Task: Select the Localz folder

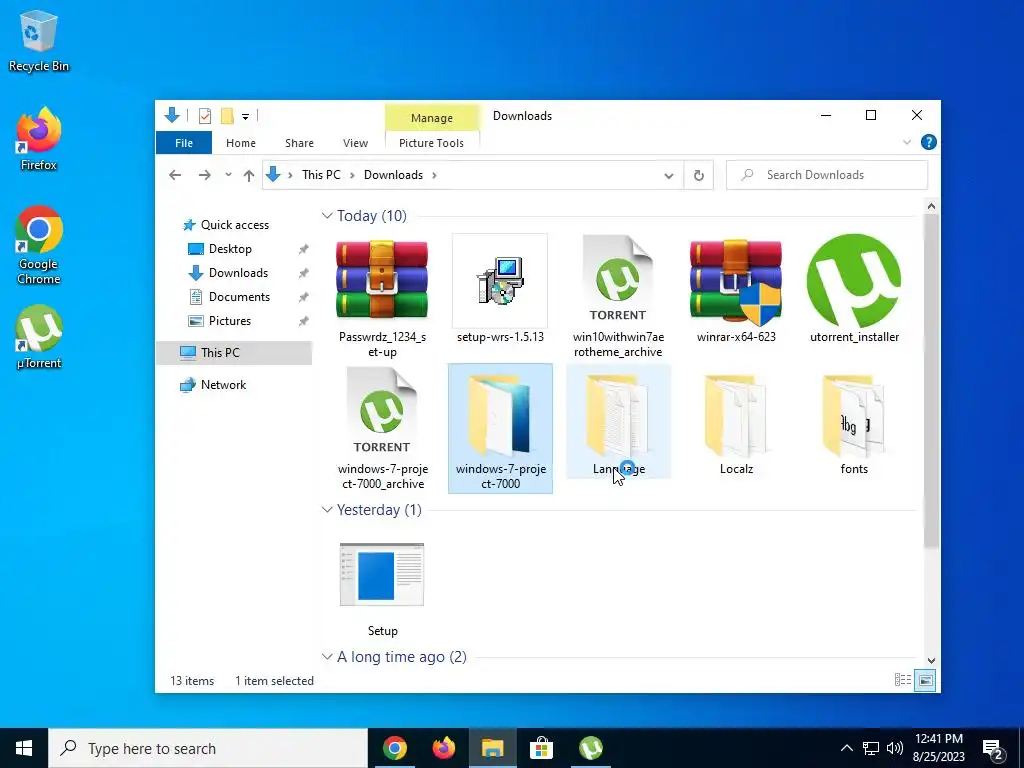Action: click(736, 422)
